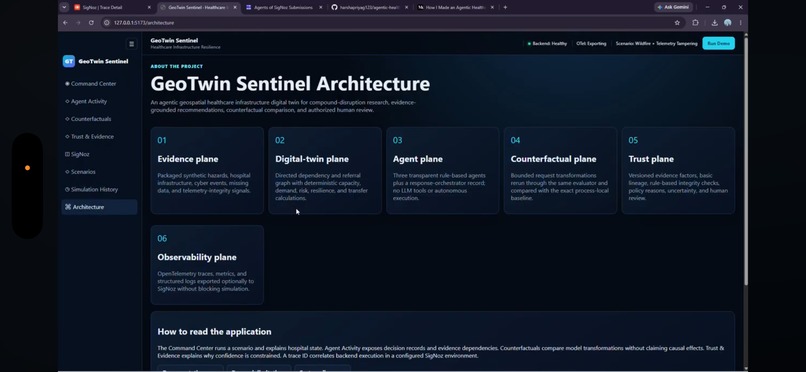Bookmark this page with the star icon
The width and height of the screenshot is (806, 372).
677,23
